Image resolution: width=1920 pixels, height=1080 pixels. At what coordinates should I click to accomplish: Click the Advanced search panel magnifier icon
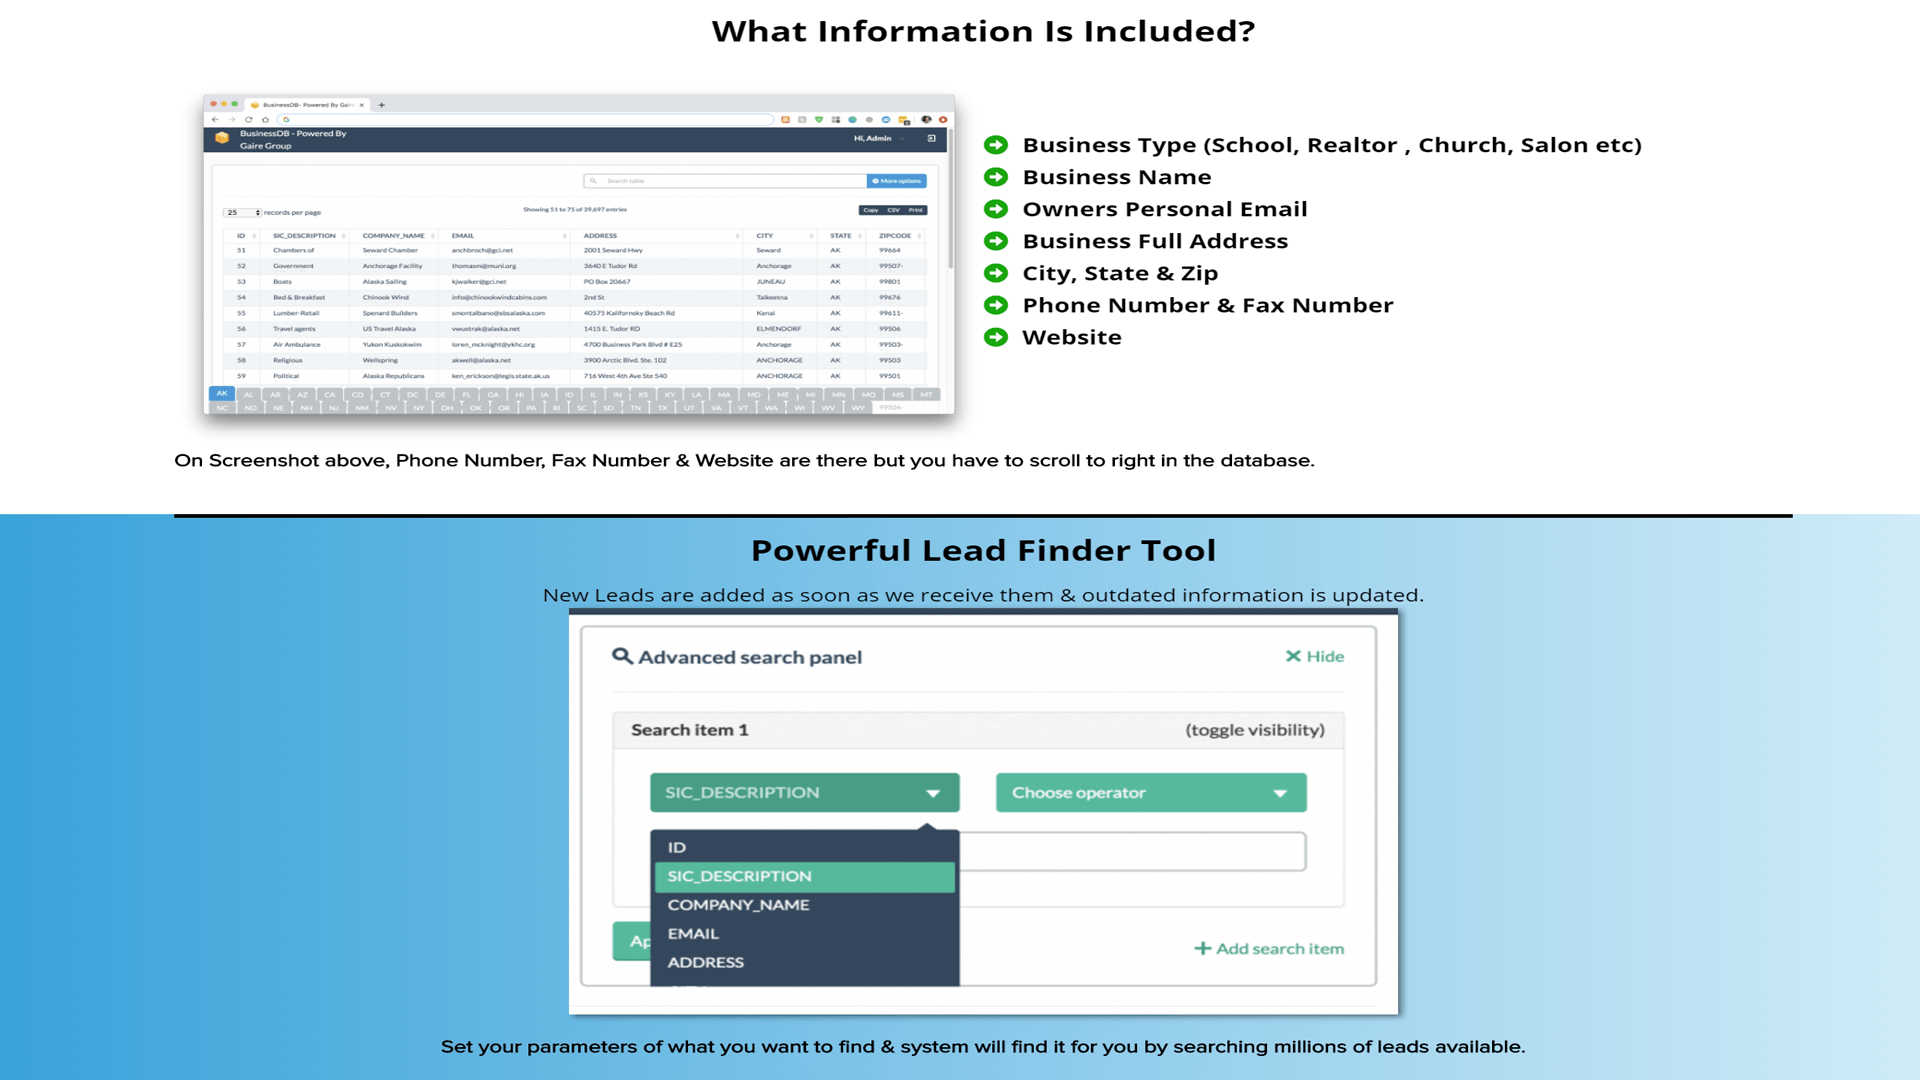coord(622,656)
